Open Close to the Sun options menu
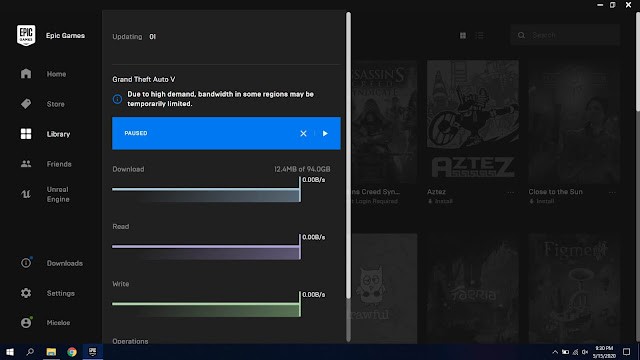Screen dimensions: 640x360 (612, 192)
